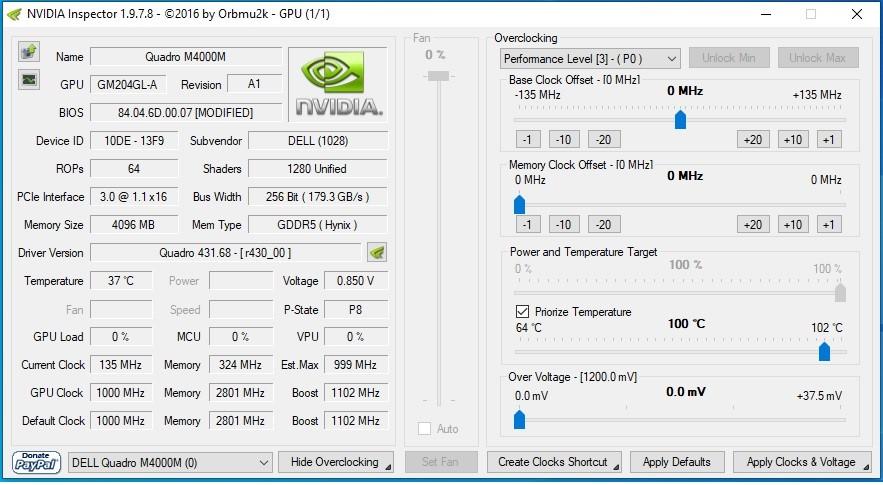The width and height of the screenshot is (883, 485).
Task: Open the sensor monitoring graph icon
Action: click(x=29, y=79)
